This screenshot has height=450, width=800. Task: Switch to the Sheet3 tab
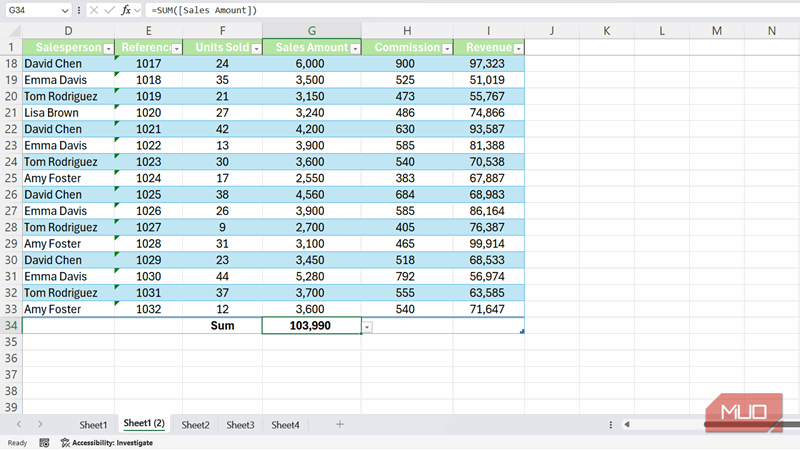[x=240, y=425]
